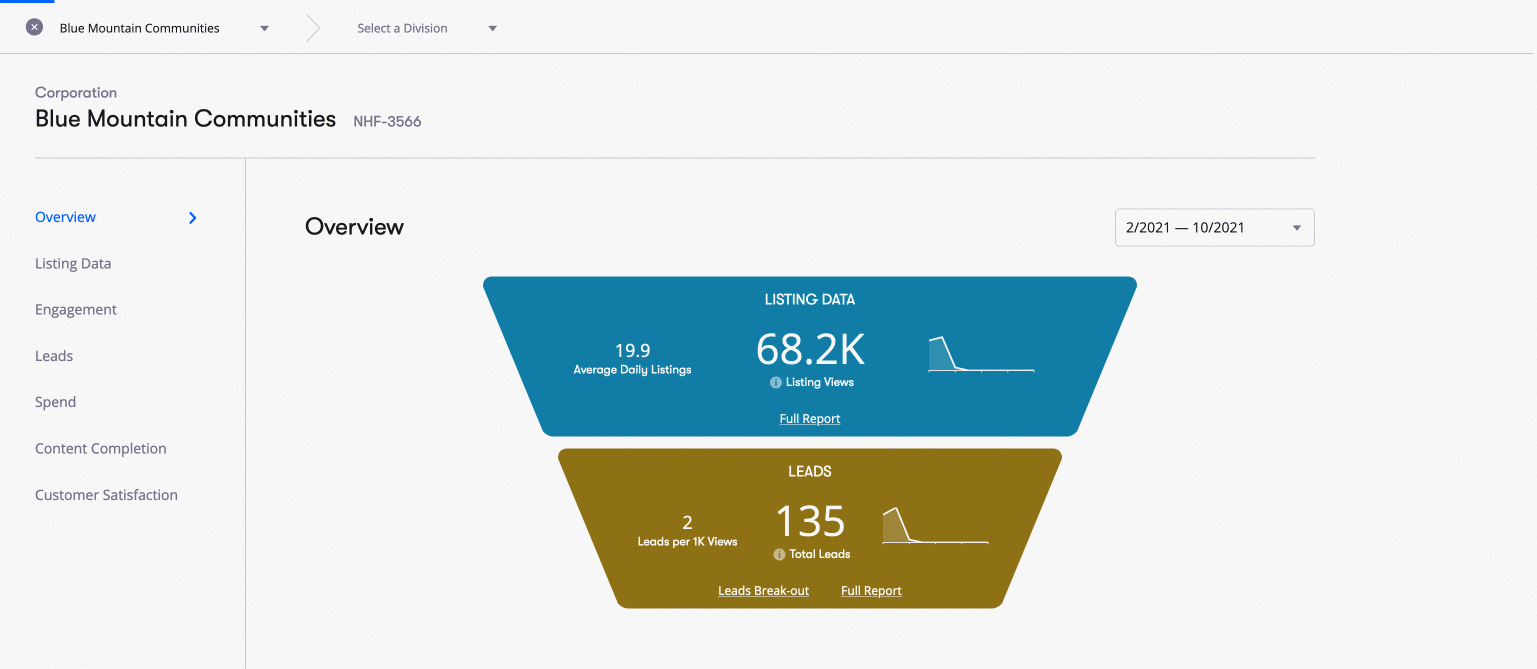The width and height of the screenshot is (1537, 669).
Task: Expand the Blue Mountain Communities dropdown
Action: 264,28
